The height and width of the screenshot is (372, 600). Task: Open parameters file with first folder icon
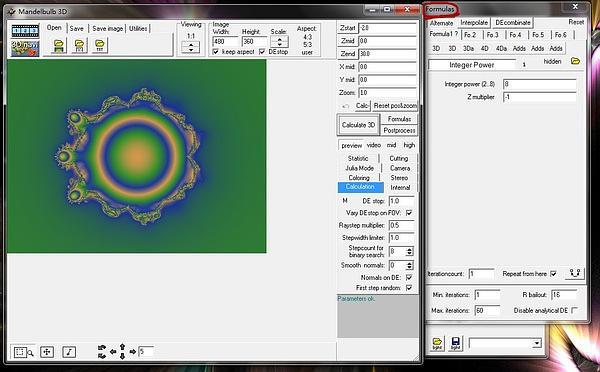59,46
